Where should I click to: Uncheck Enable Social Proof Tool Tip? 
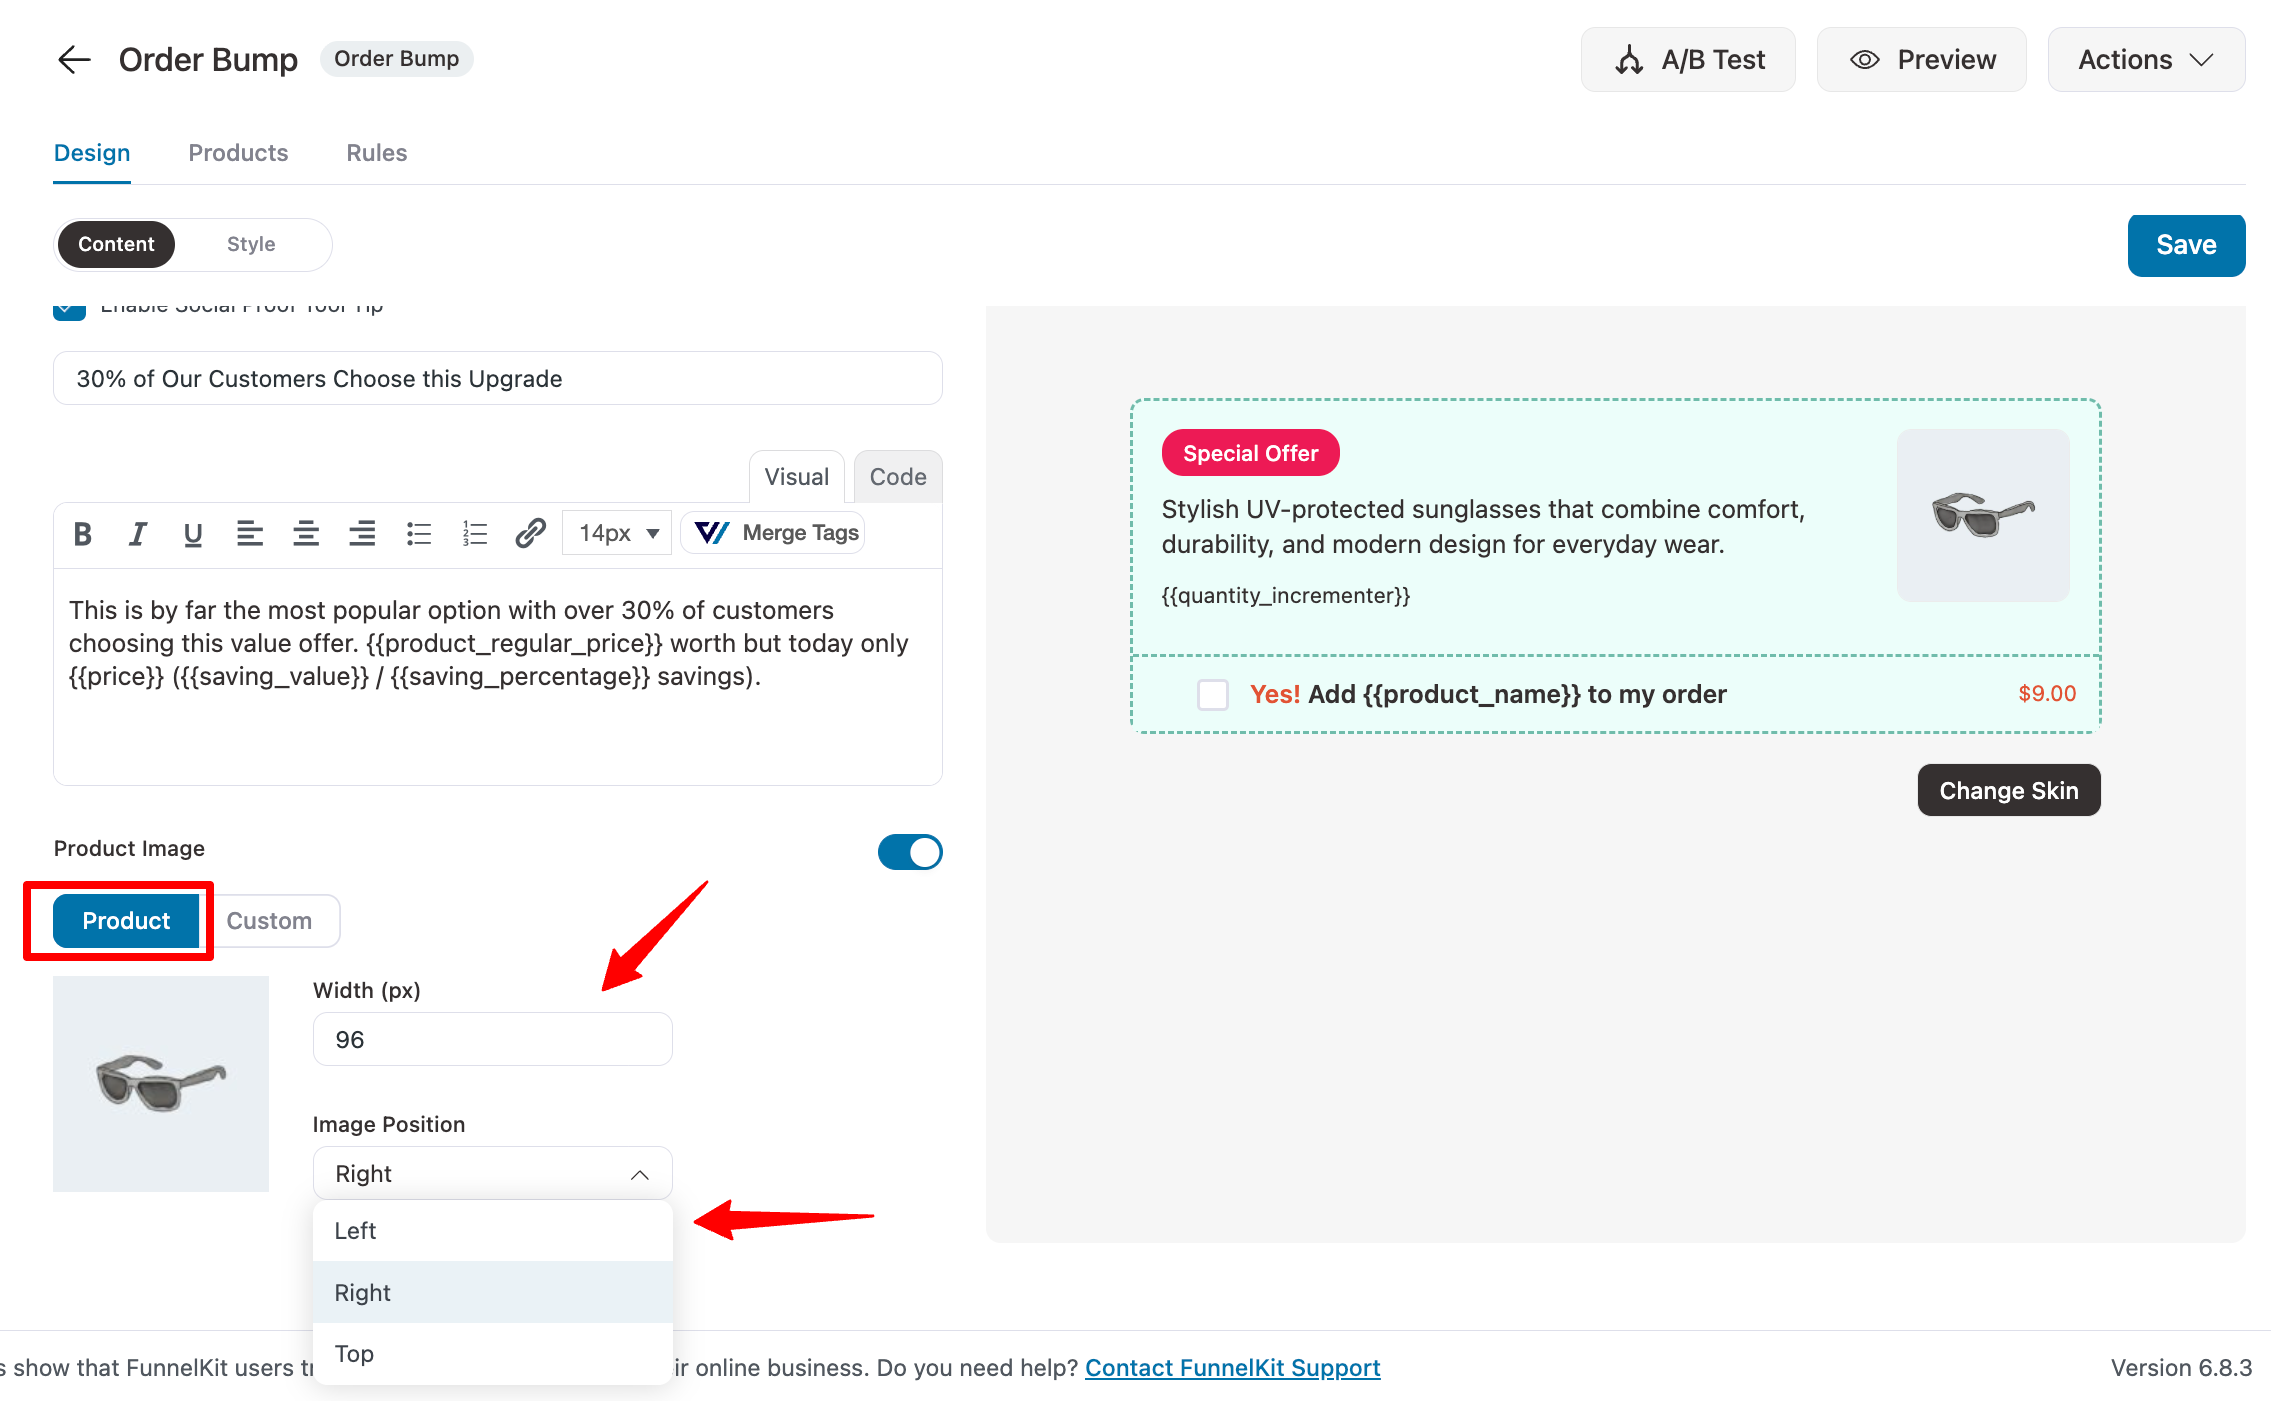coord(70,311)
